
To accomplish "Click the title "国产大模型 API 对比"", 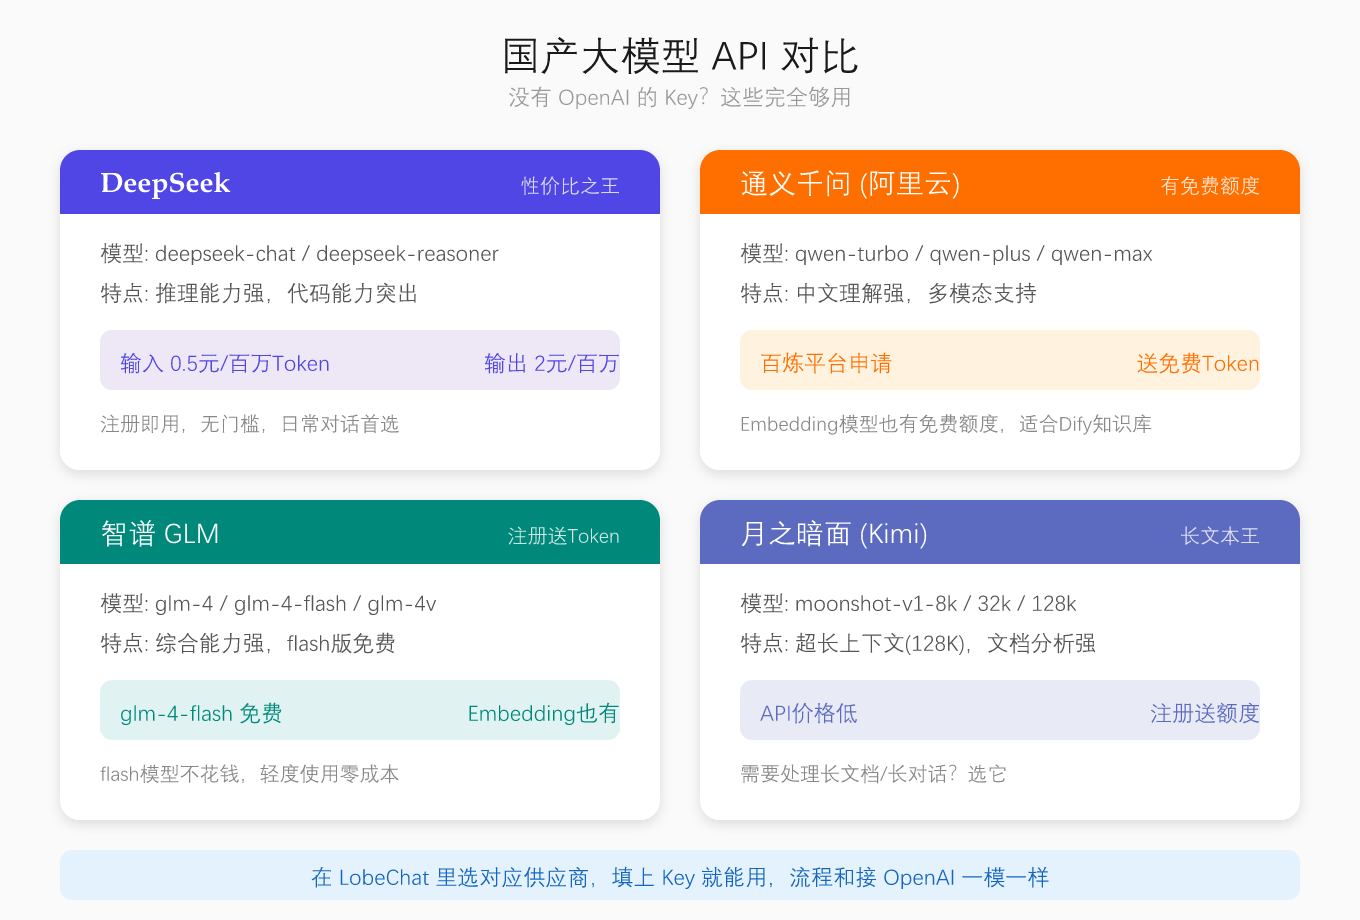I will 680,56.
